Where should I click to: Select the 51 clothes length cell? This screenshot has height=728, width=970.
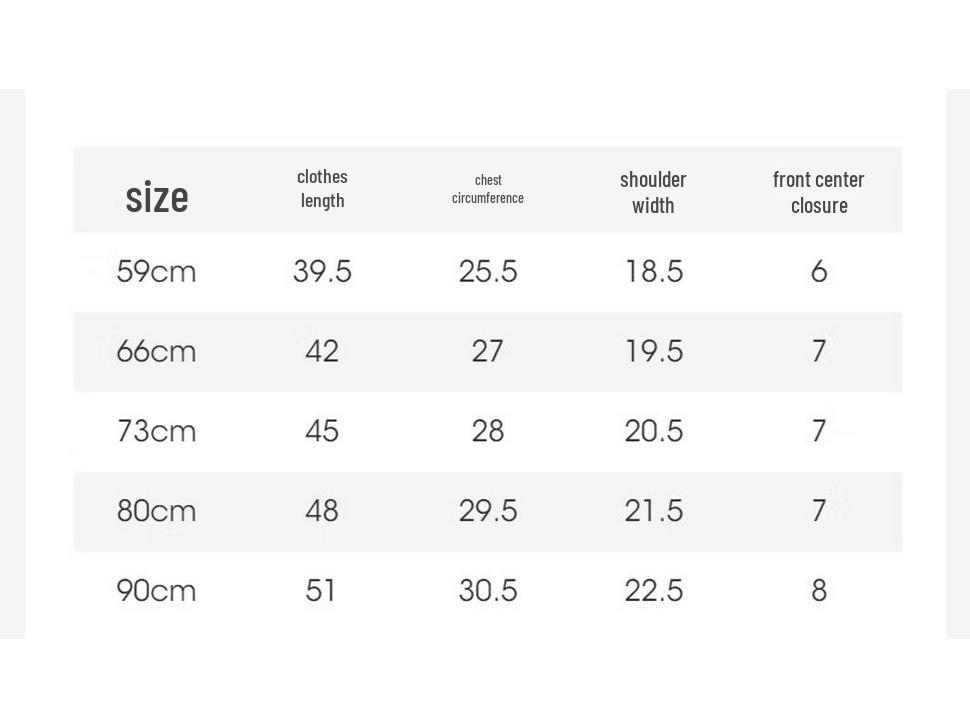(x=320, y=591)
